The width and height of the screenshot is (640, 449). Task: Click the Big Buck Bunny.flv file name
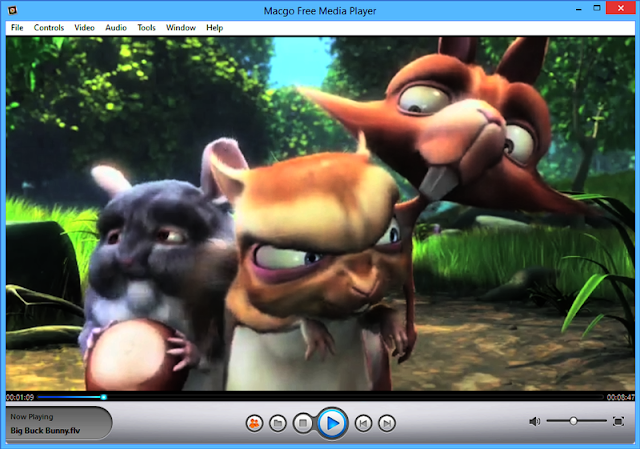coord(45,430)
